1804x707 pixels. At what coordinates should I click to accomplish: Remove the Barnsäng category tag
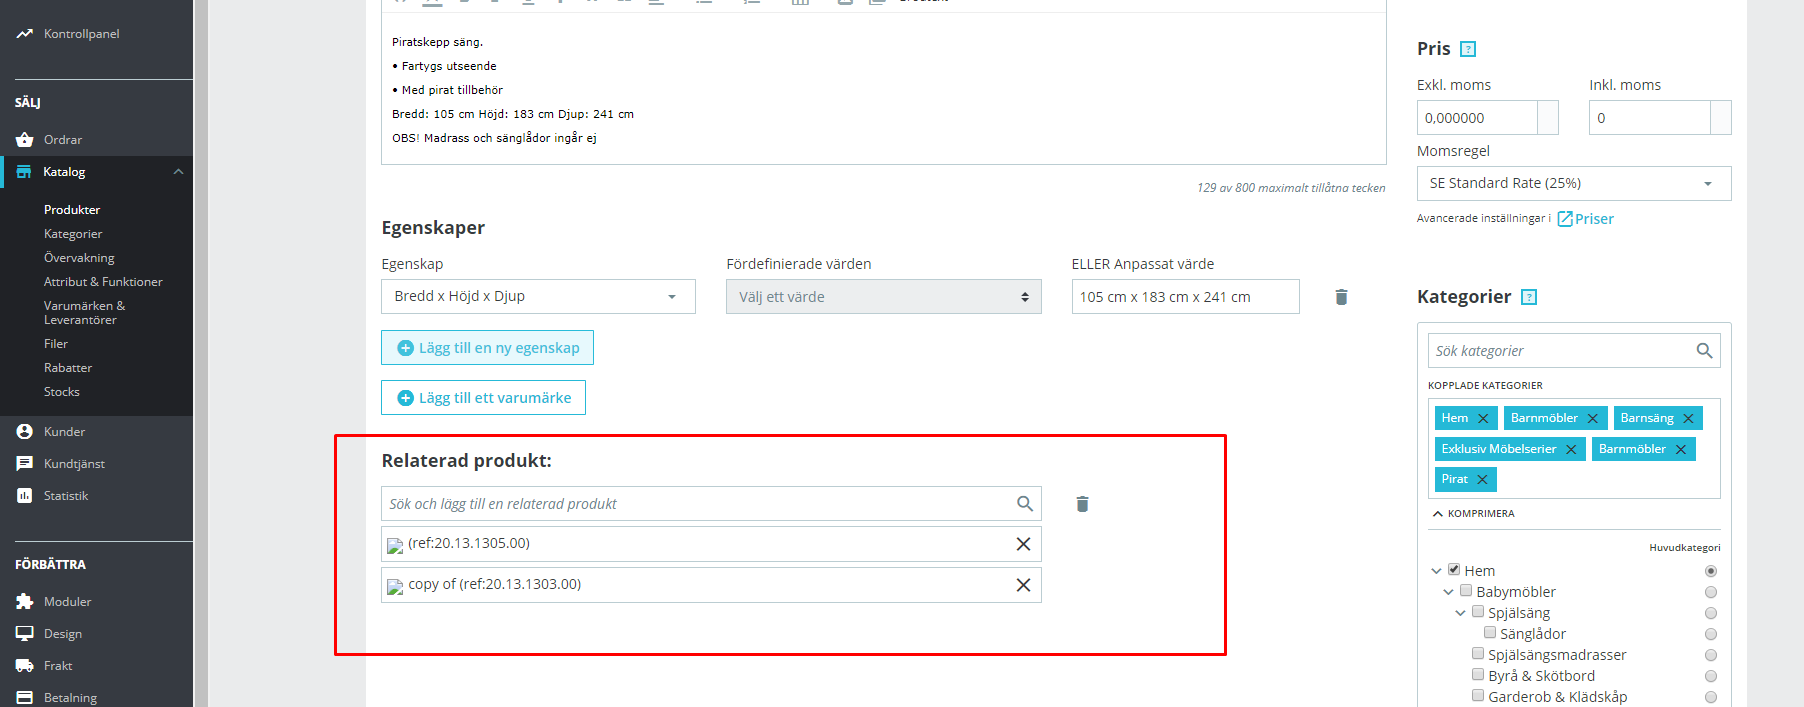pos(1688,419)
